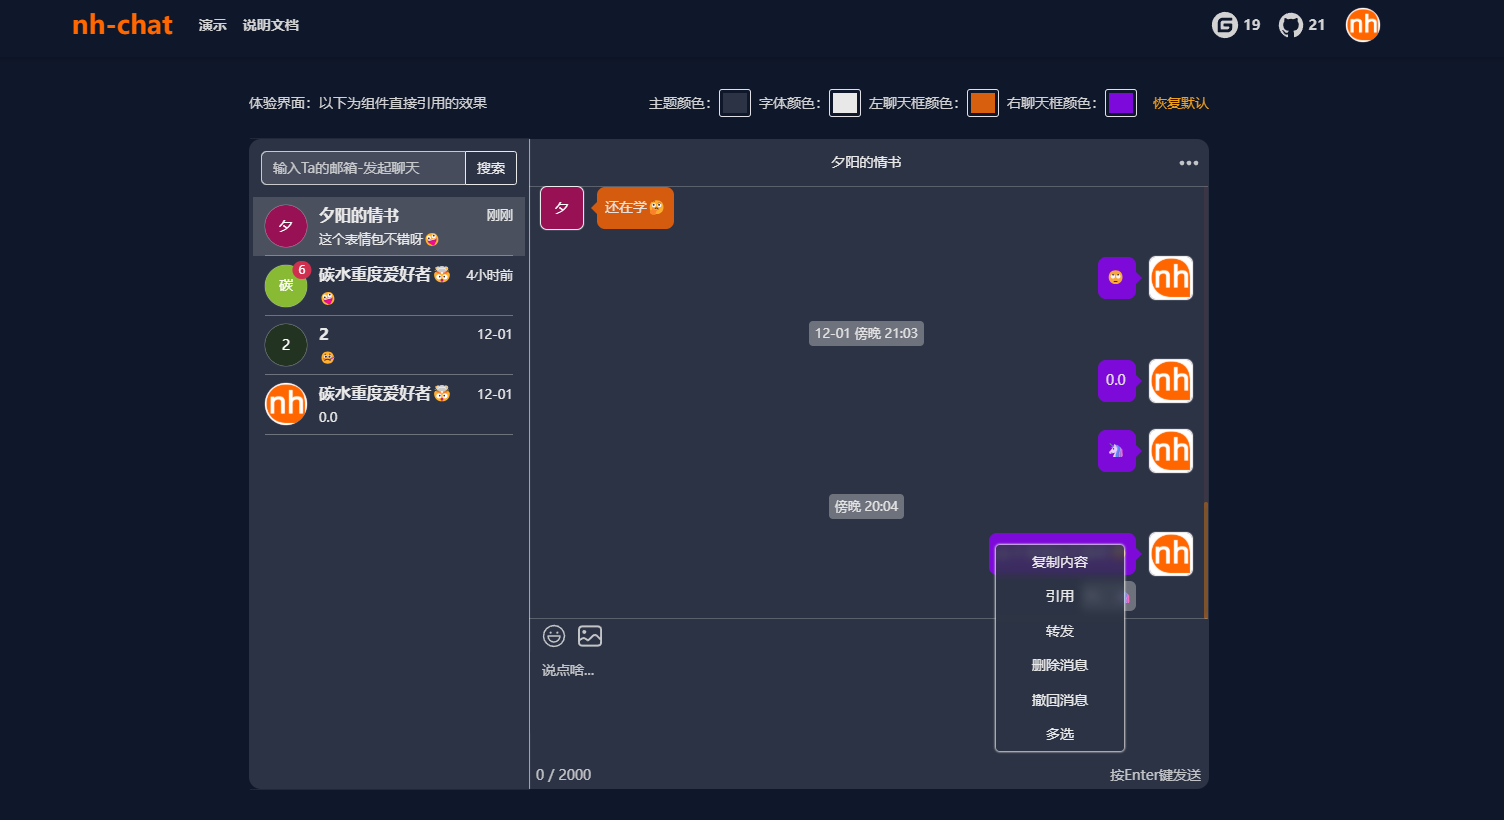The width and height of the screenshot is (1504, 820).
Task: Open the 左聊天框颜色 orange color swatch
Action: [982, 103]
